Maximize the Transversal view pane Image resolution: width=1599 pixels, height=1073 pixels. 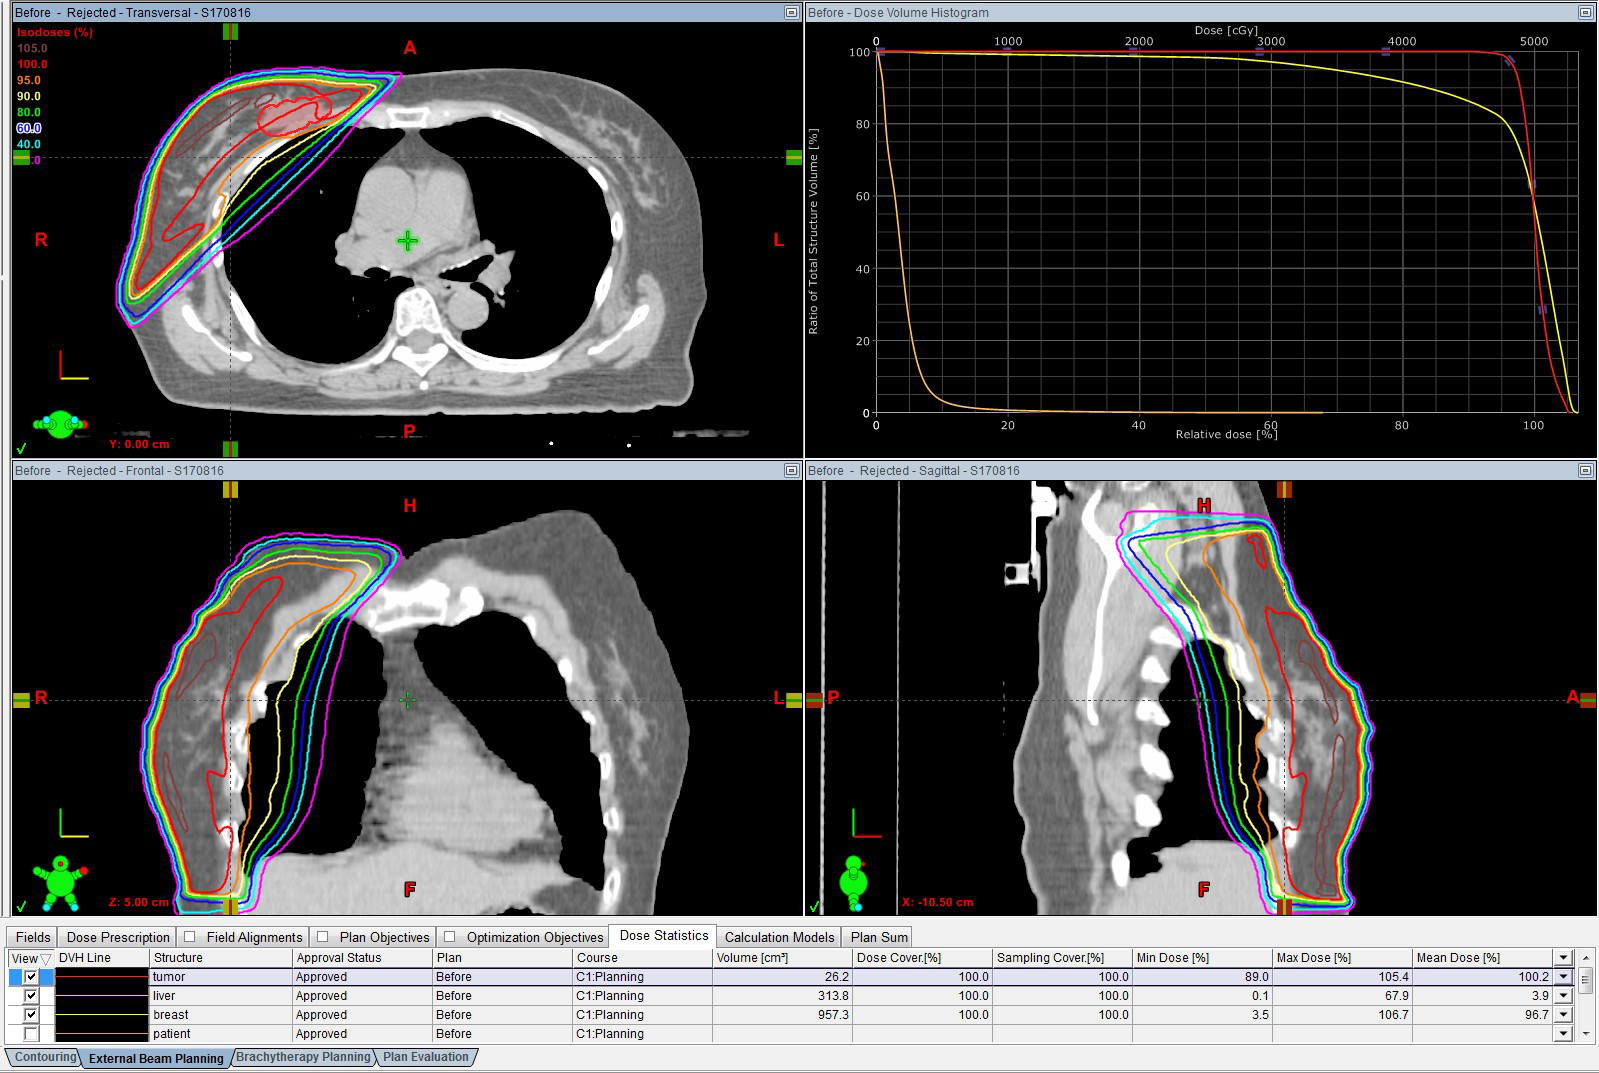[x=791, y=13]
